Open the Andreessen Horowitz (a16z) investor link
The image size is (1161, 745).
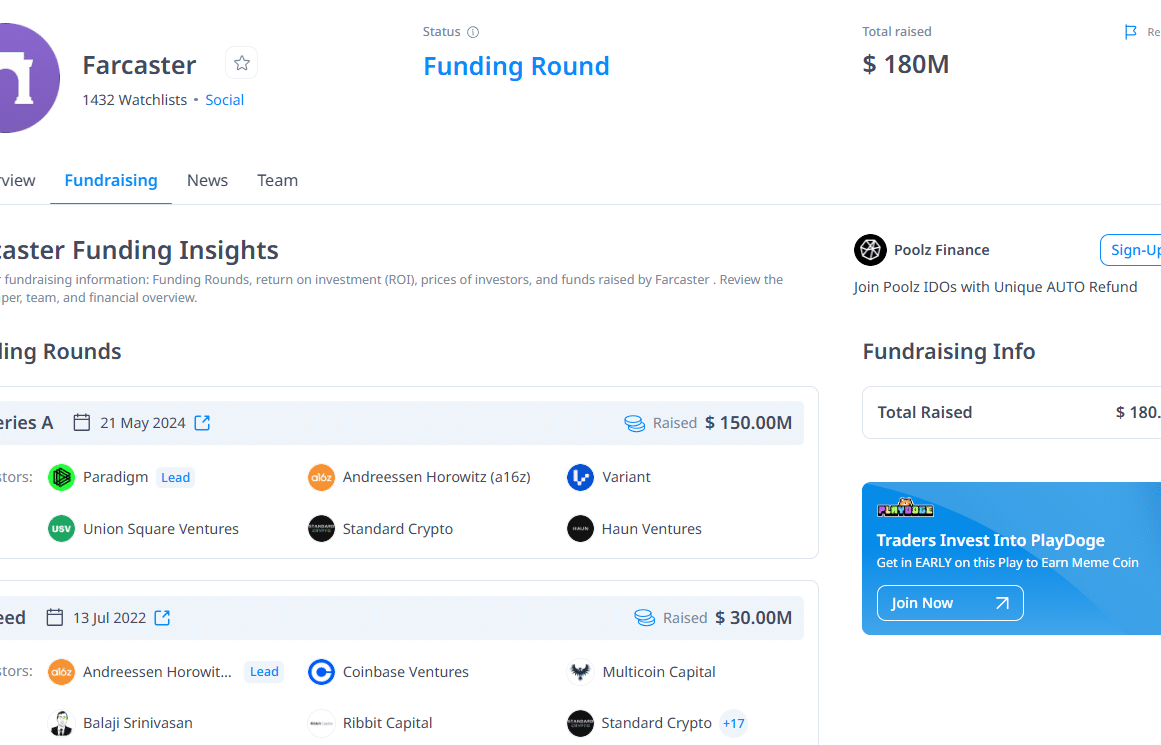pyautogui.click(x=436, y=477)
